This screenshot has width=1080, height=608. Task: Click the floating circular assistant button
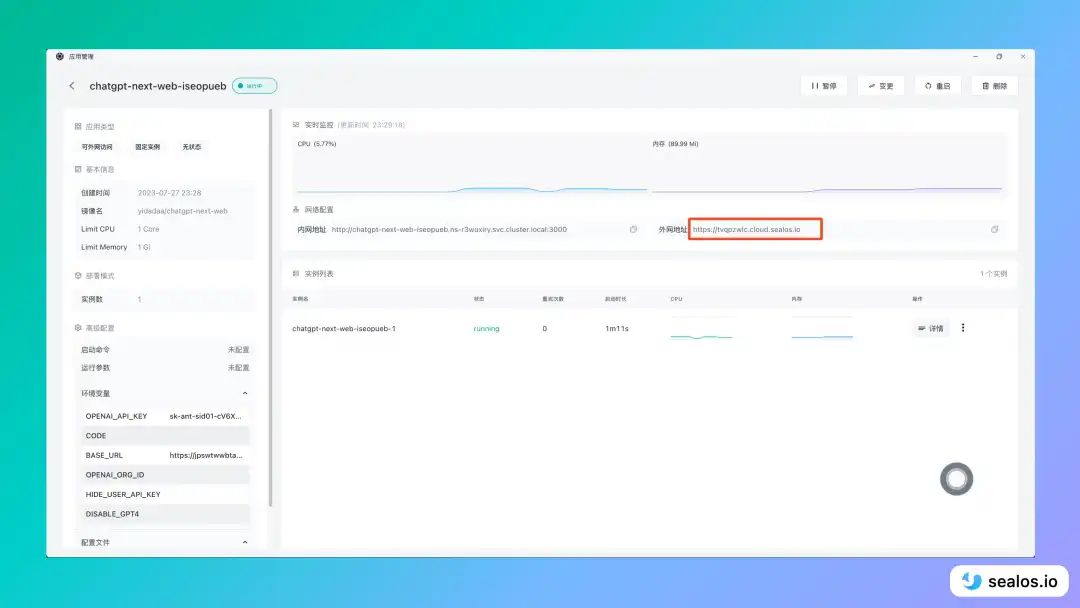point(956,479)
